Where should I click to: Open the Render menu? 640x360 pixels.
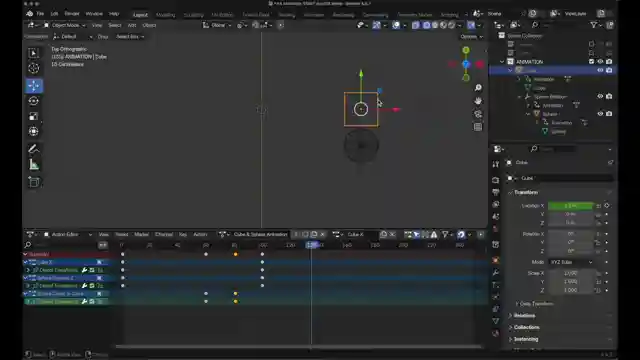click(72, 14)
